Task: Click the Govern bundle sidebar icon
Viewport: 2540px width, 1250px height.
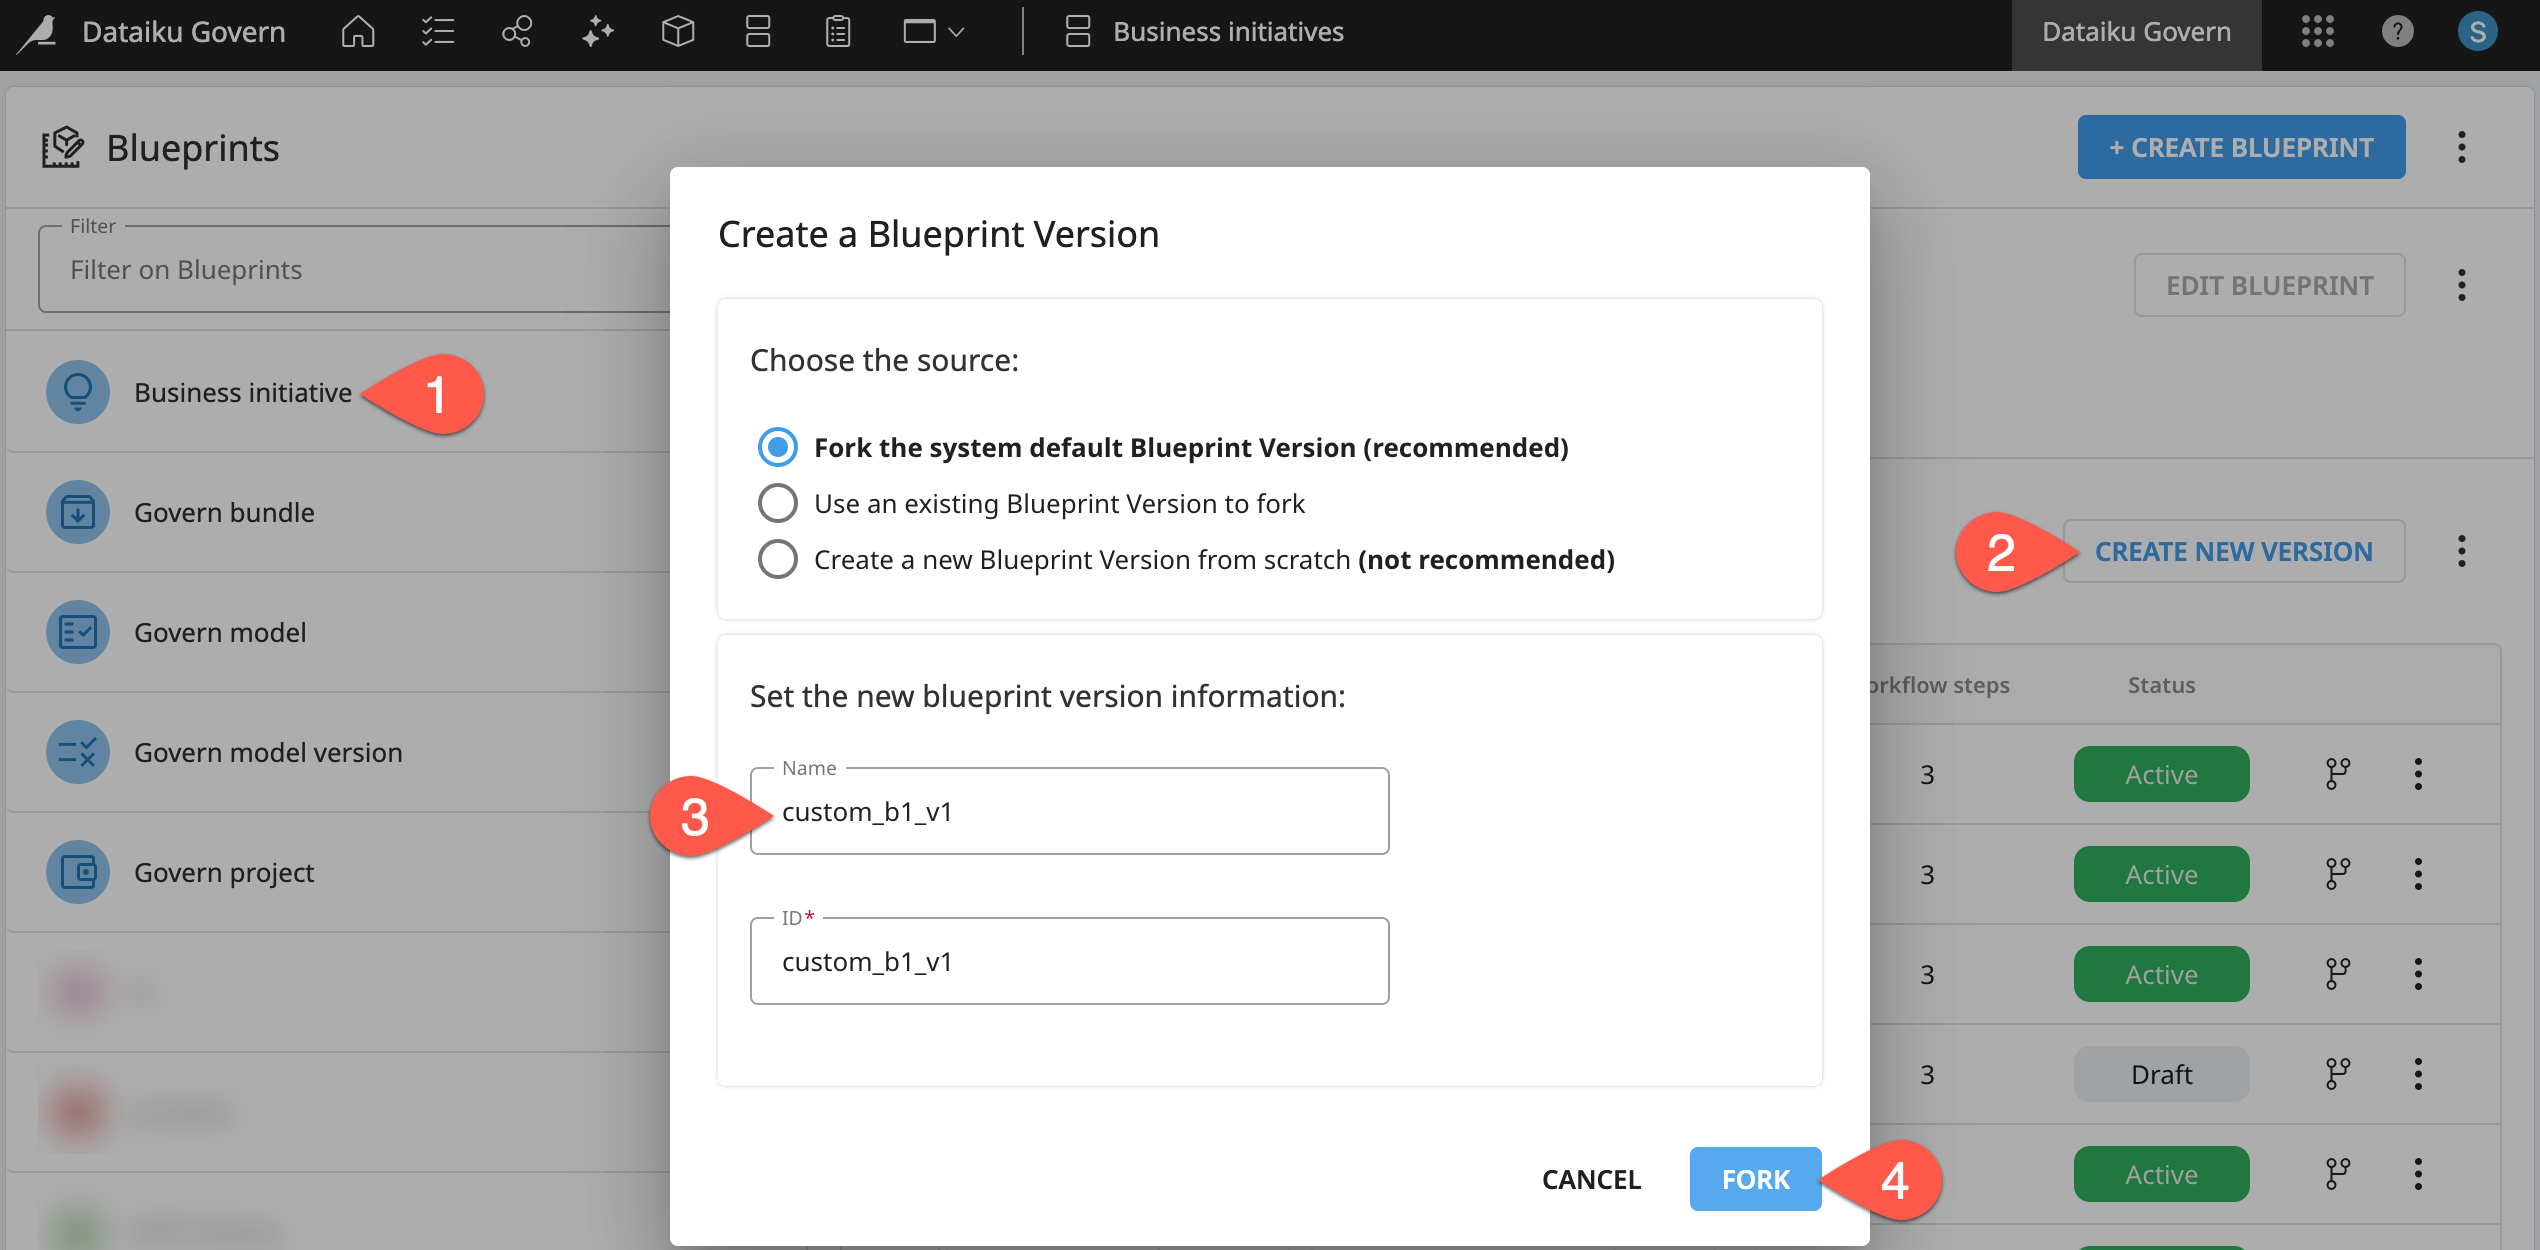Action: [x=76, y=512]
